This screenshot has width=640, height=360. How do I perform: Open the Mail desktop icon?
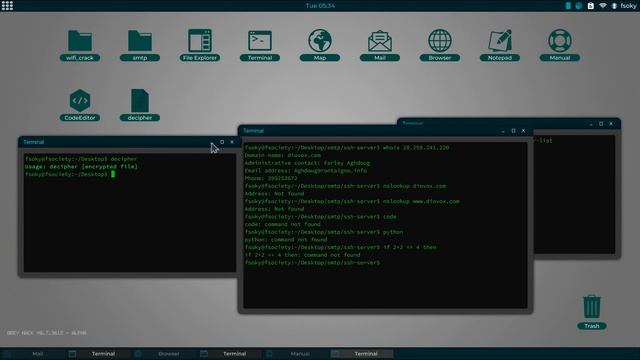tap(380, 45)
